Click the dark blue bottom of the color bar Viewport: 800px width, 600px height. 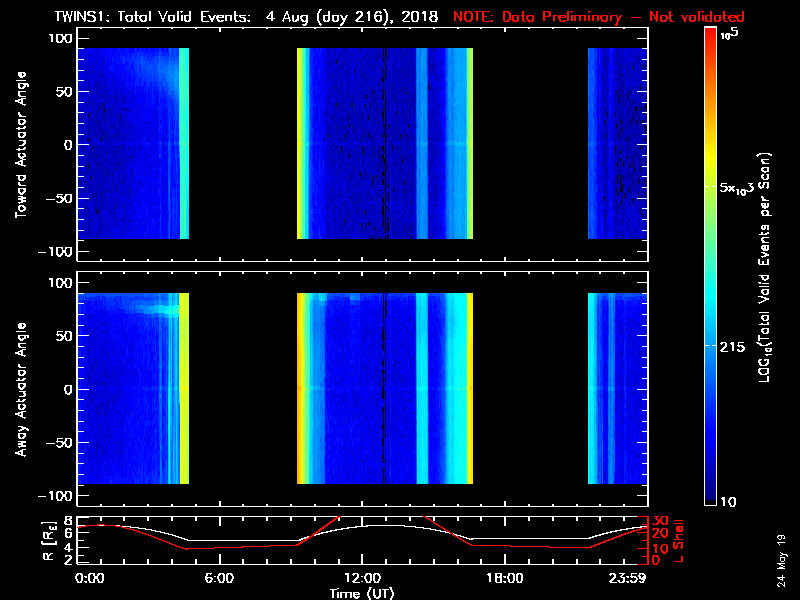tap(711, 495)
